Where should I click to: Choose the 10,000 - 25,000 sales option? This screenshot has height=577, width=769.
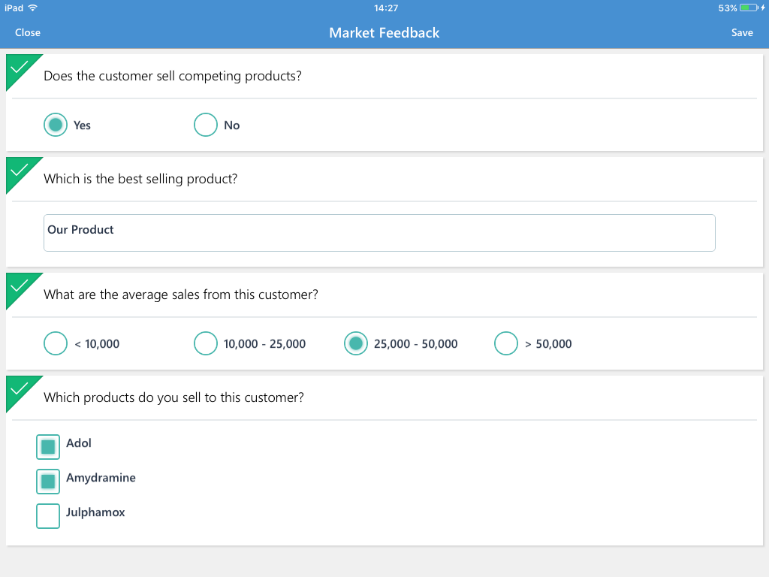point(205,344)
